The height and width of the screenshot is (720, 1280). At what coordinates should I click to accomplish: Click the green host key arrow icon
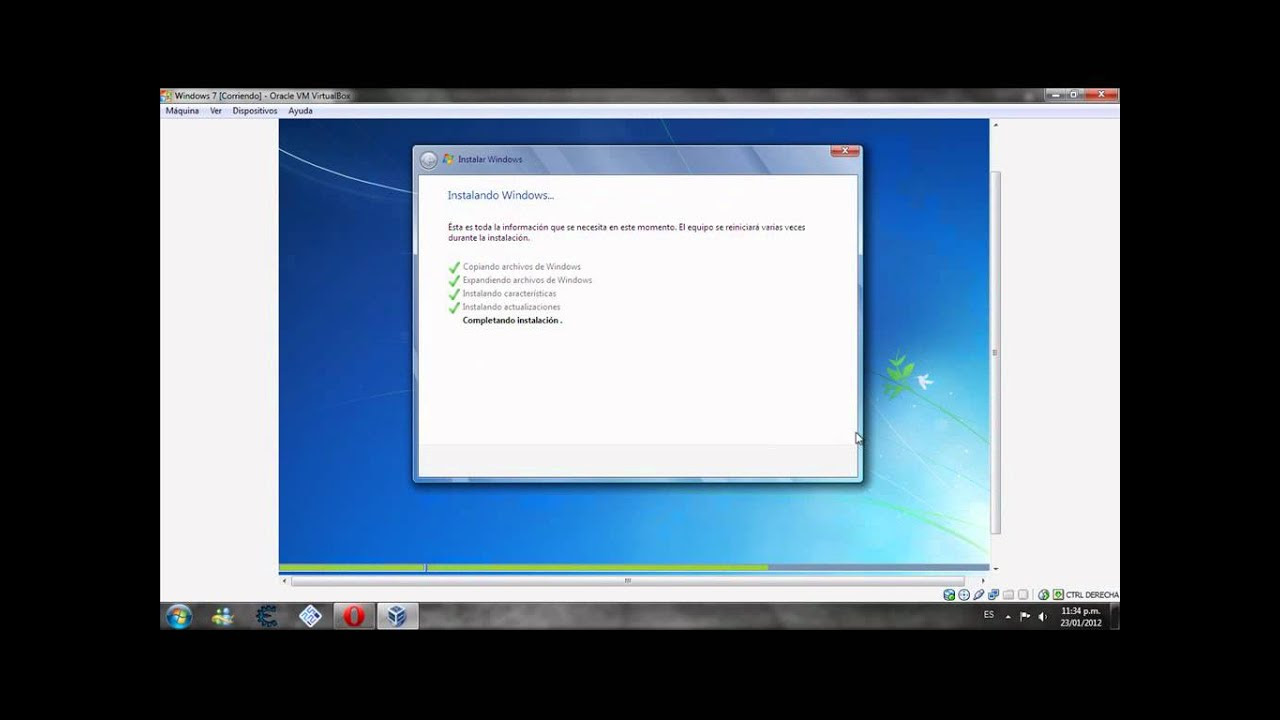click(x=1058, y=594)
